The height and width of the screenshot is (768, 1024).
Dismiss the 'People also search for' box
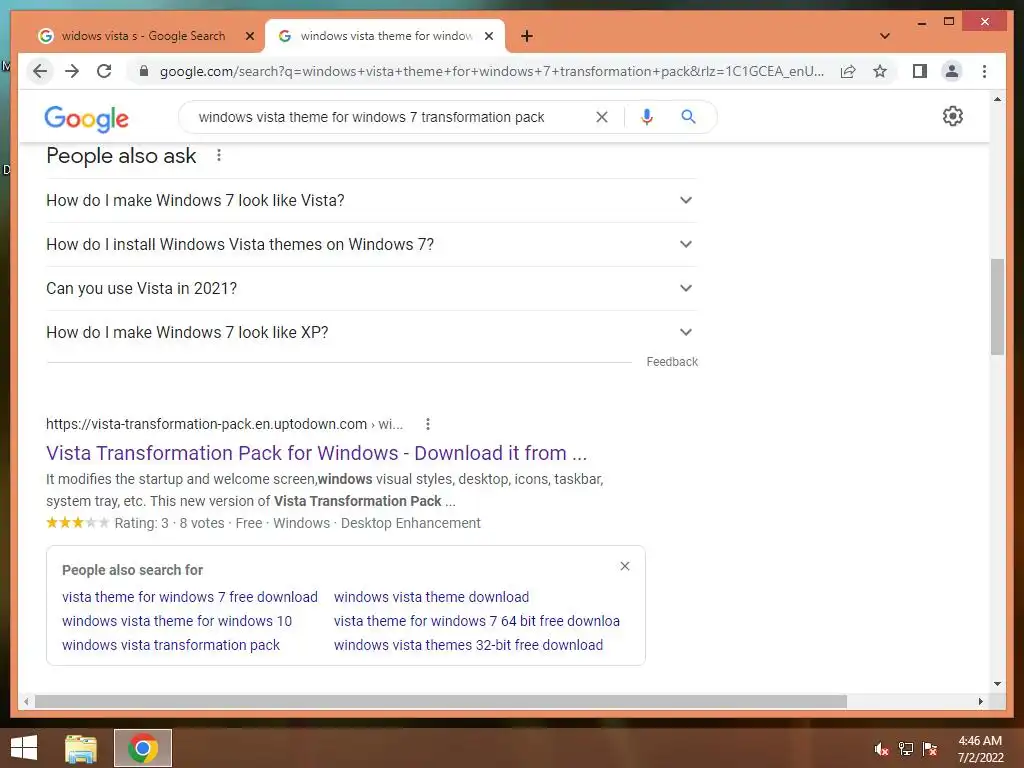point(625,566)
